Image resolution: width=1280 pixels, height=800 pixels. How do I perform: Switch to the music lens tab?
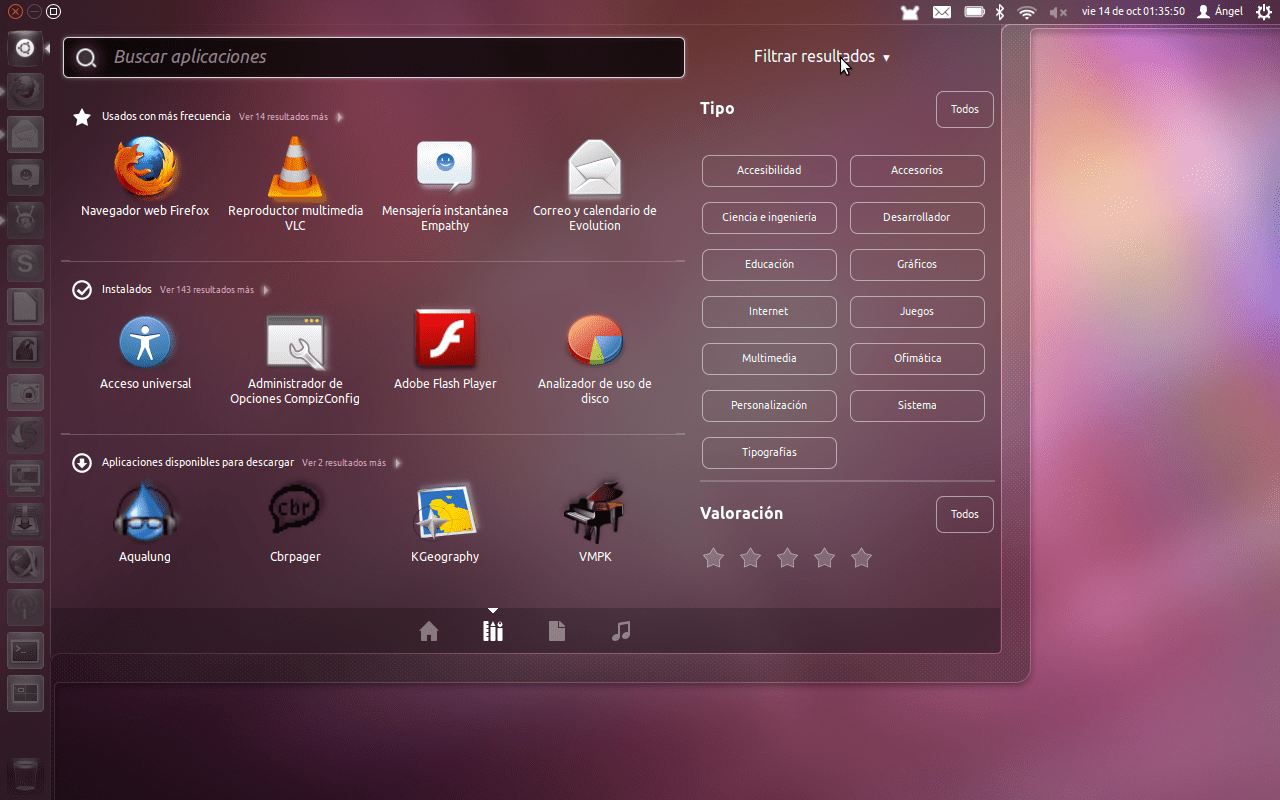pos(621,631)
